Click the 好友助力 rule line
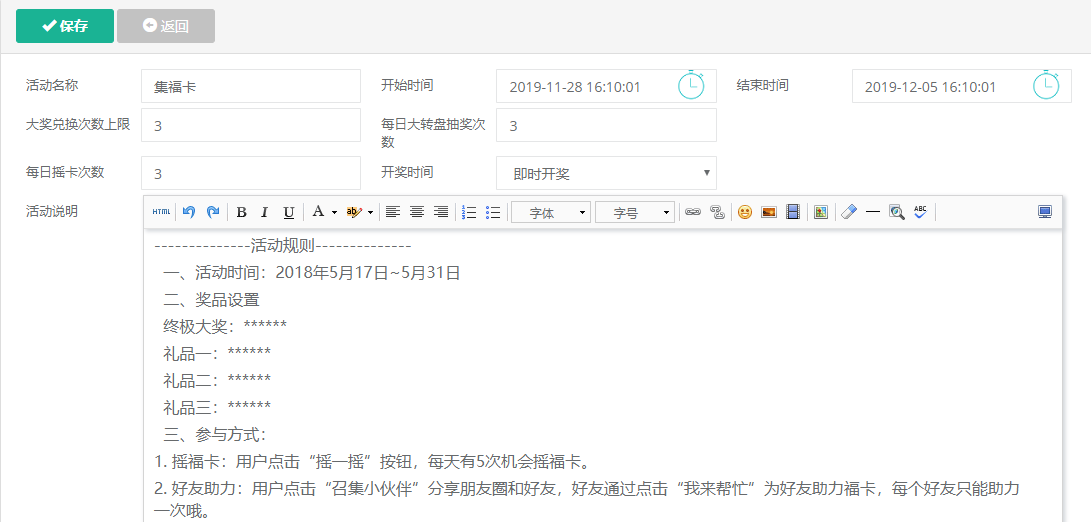Viewport: 1091px width, 522px height. 587,500
